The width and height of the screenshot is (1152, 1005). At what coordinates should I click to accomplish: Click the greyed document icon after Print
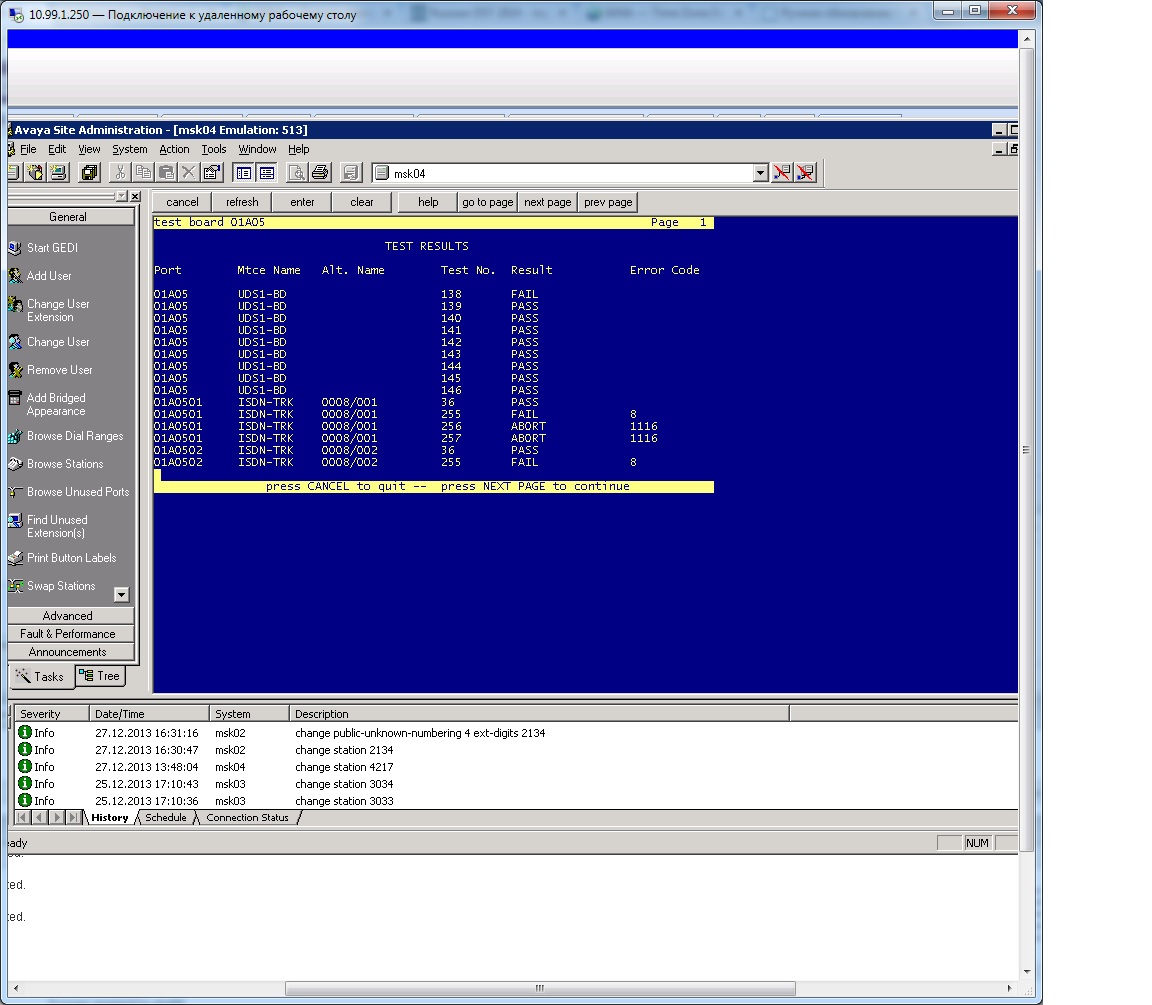pyautogui.click(x=350, y=173)
